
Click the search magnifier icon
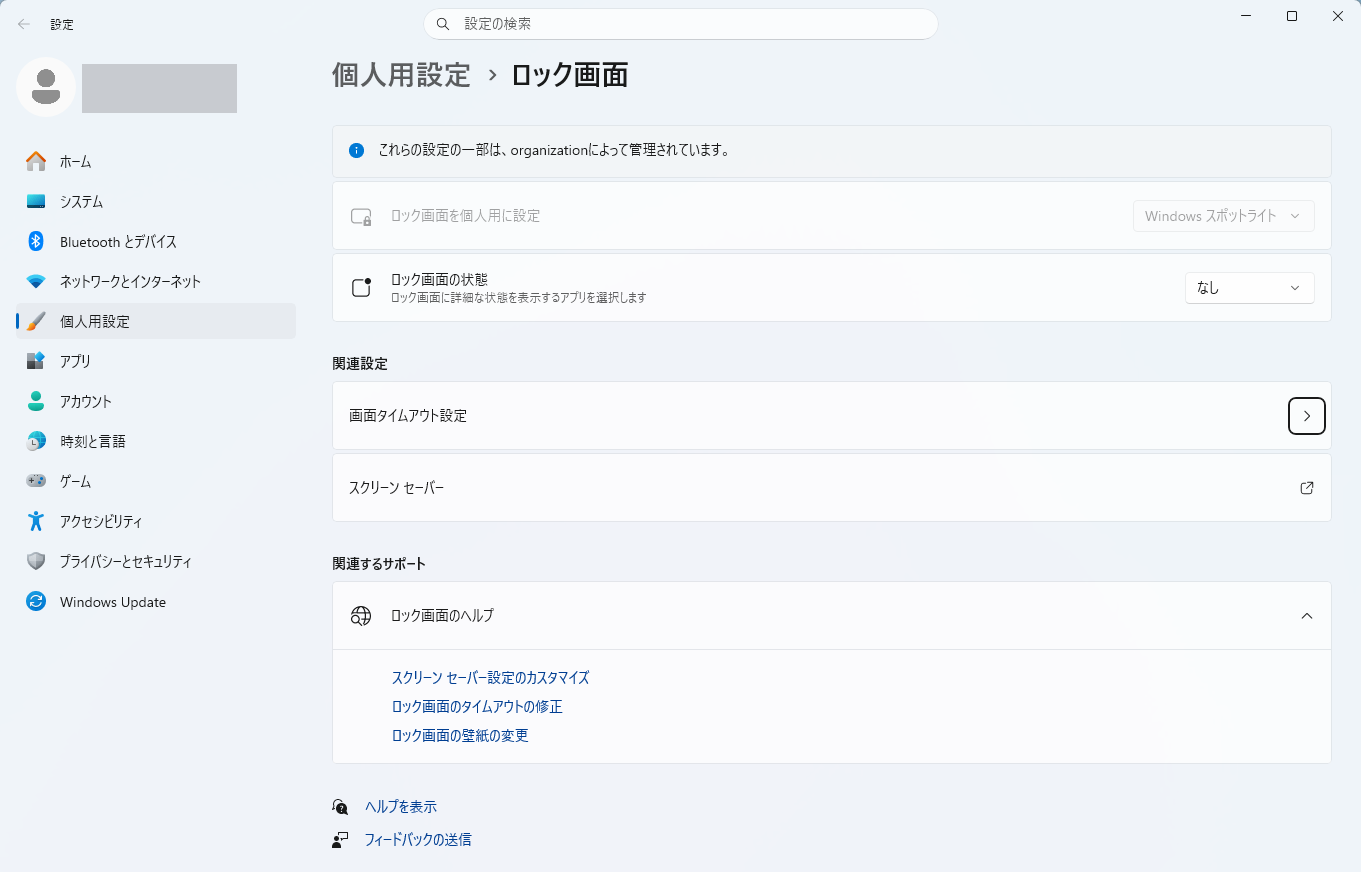click(443, 23)
